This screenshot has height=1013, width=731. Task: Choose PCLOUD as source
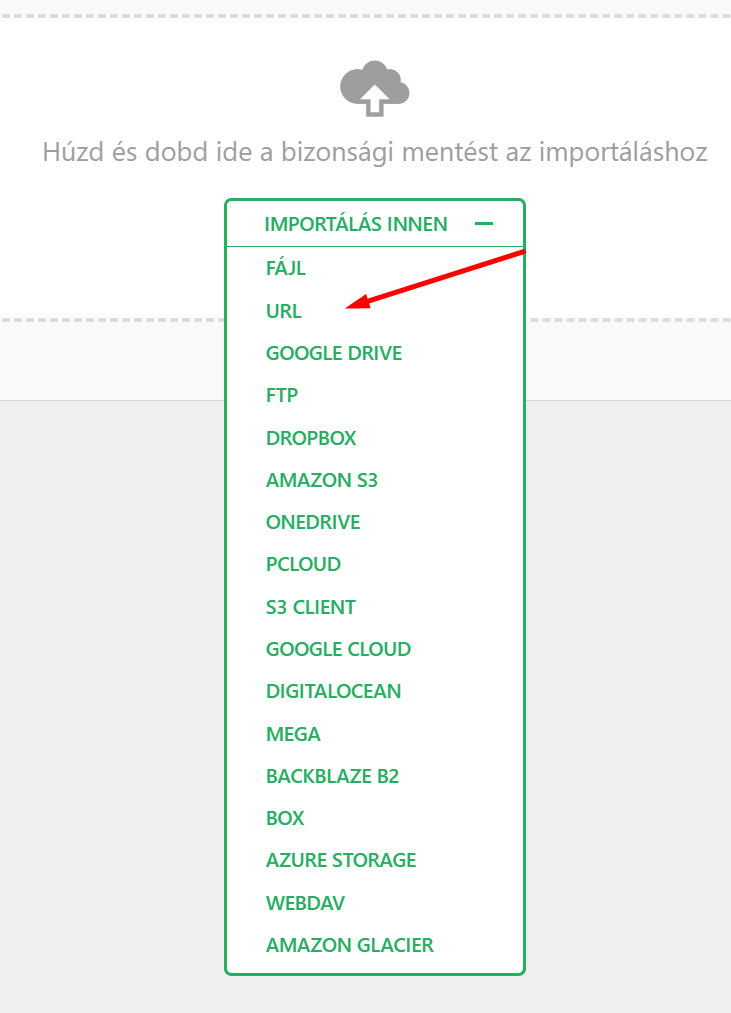[x=303, y=564]
